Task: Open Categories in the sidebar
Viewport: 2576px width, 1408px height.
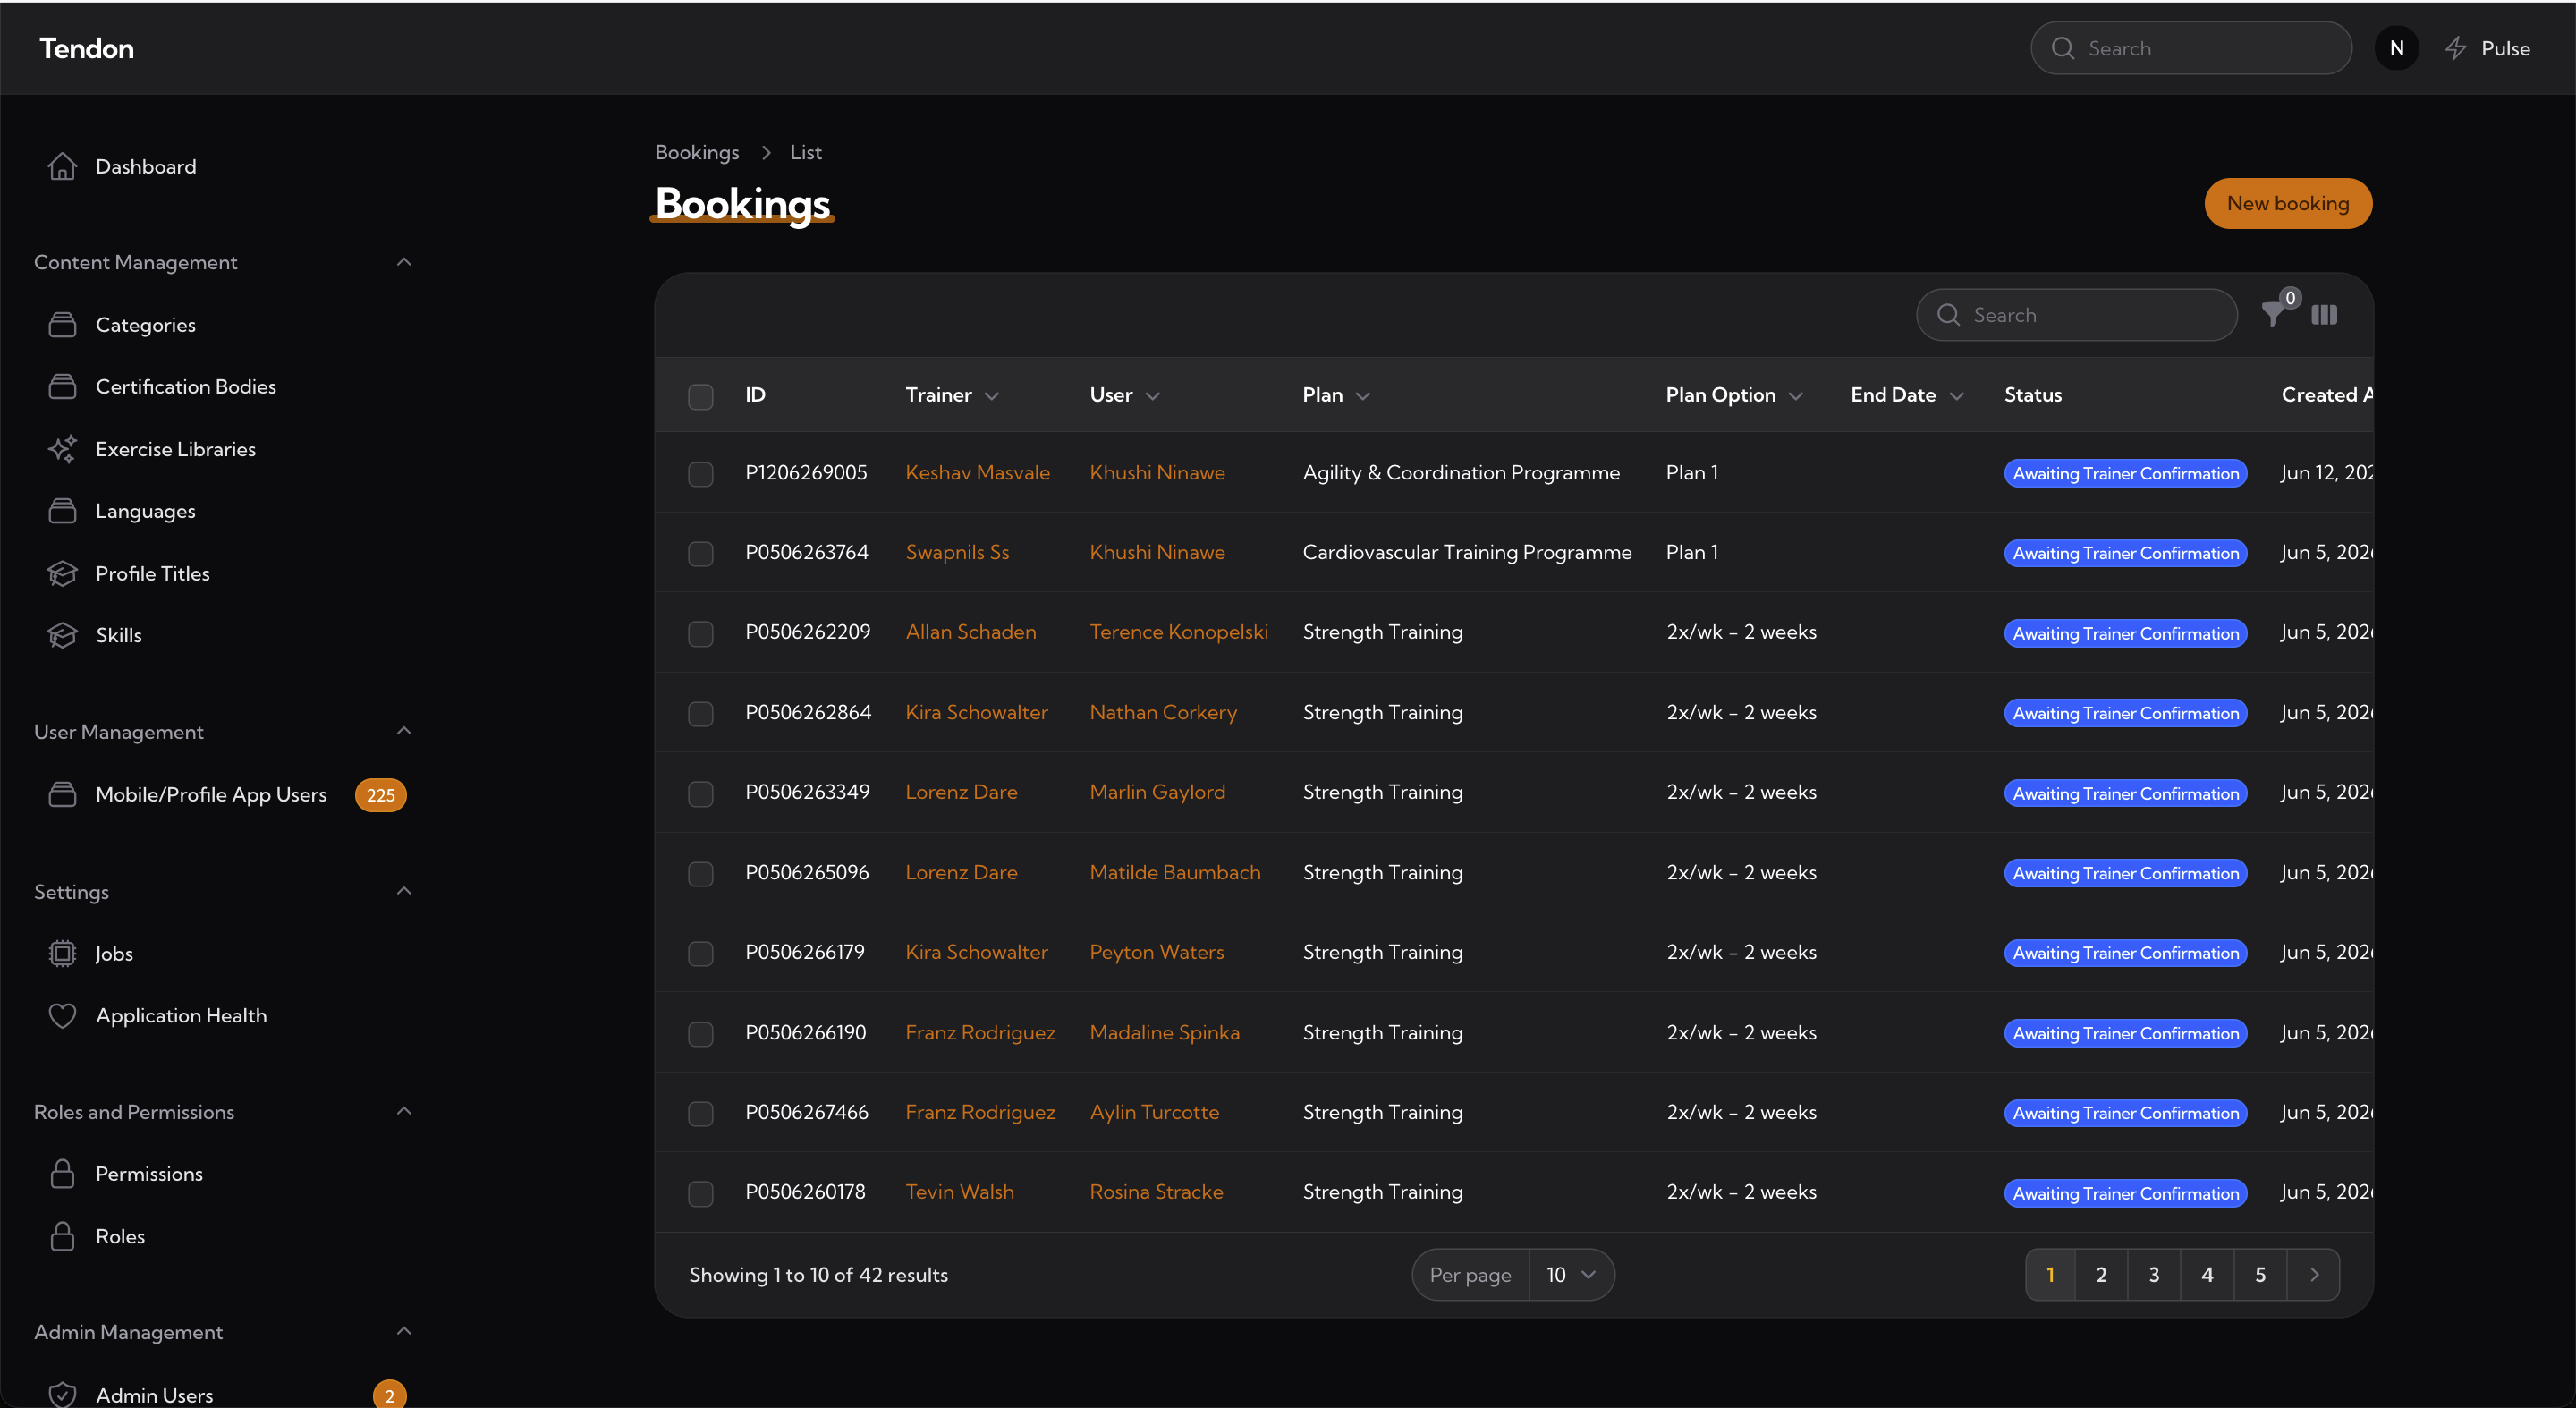Action: (x=145, y=325)
